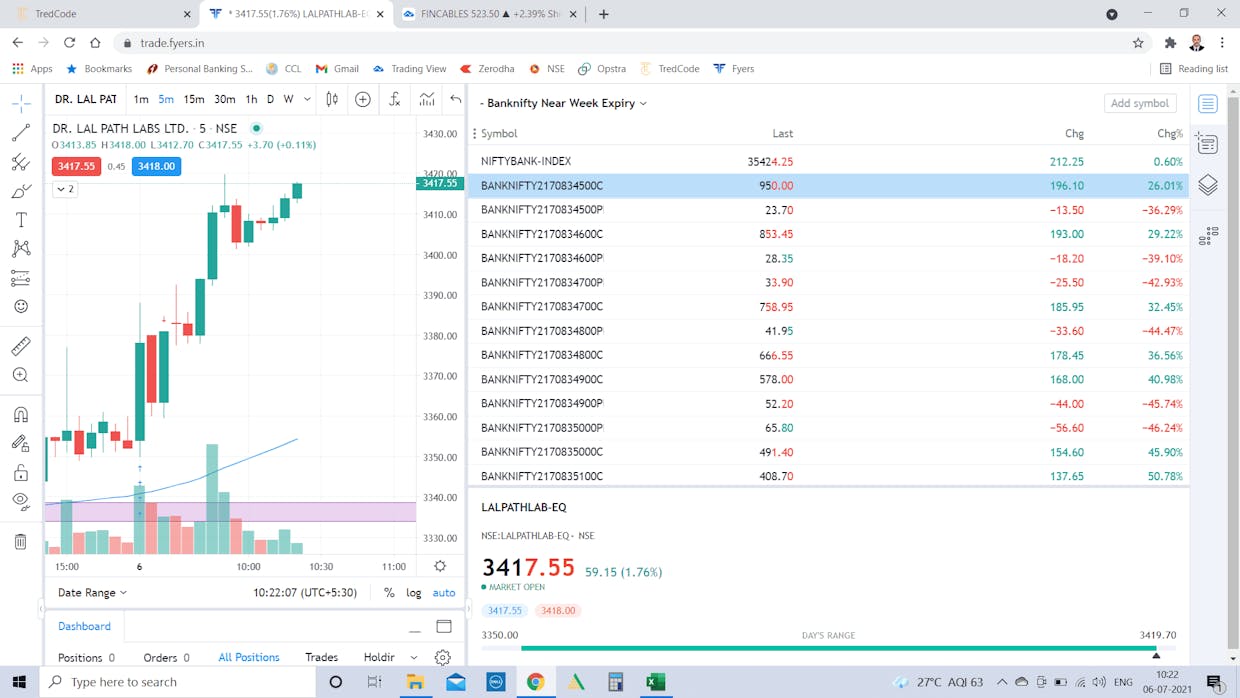Select the zoom in tool
1240x698 pixels.
(21, 375)
